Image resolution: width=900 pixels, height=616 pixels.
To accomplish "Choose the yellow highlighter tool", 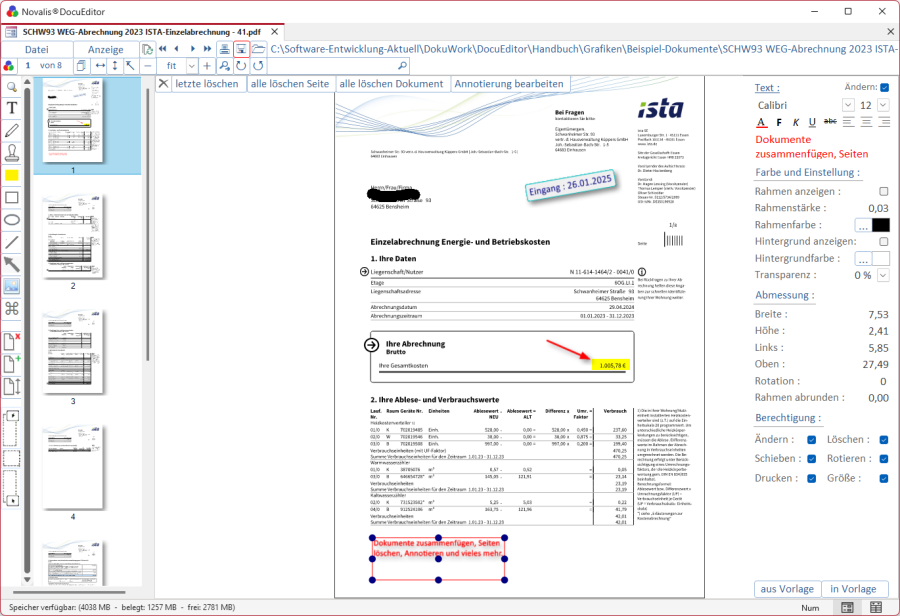I will coord(12,175).
